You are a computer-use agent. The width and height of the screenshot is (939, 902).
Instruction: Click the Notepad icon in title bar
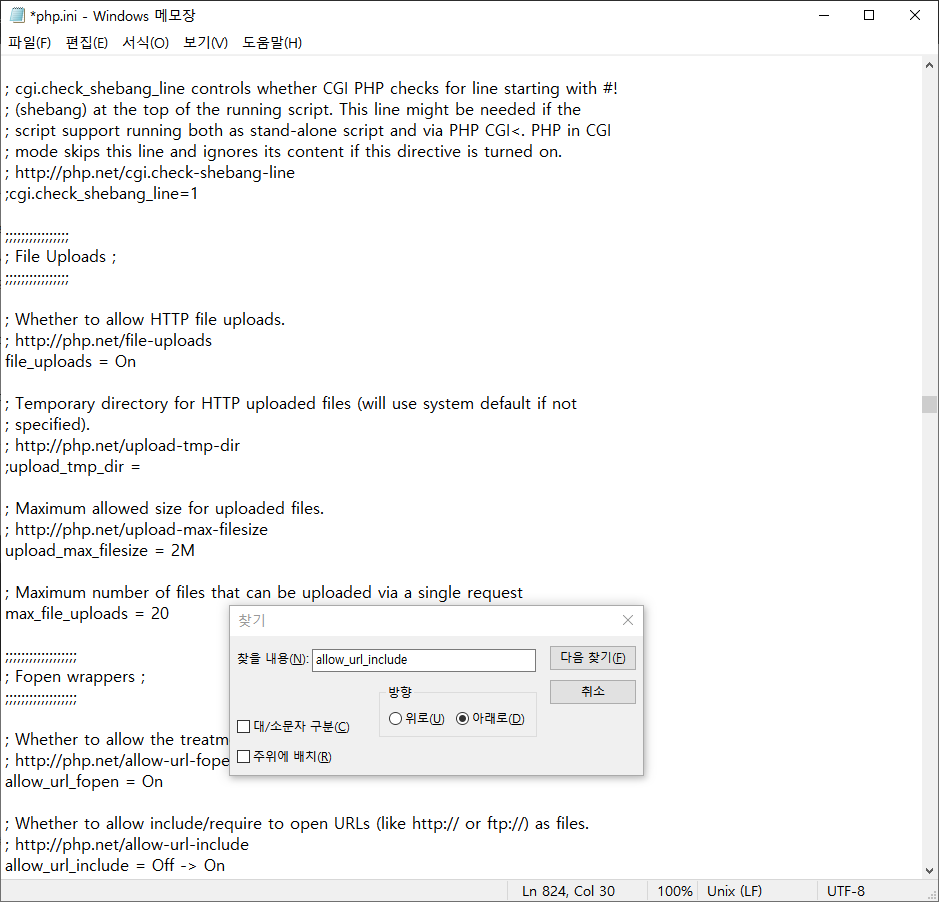coord(17,16)
